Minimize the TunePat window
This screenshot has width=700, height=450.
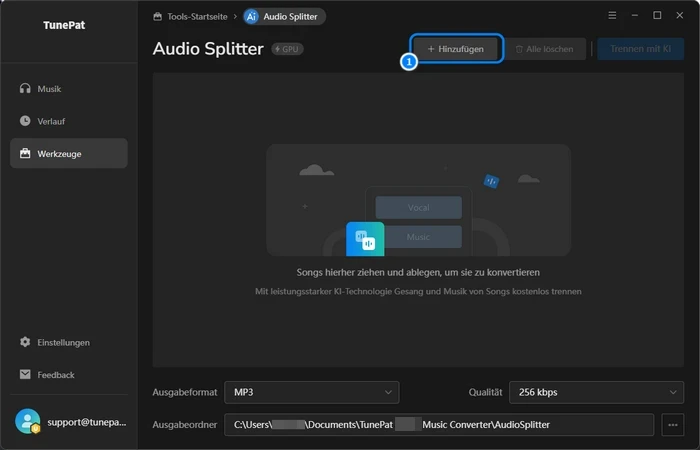coord(635,16)
